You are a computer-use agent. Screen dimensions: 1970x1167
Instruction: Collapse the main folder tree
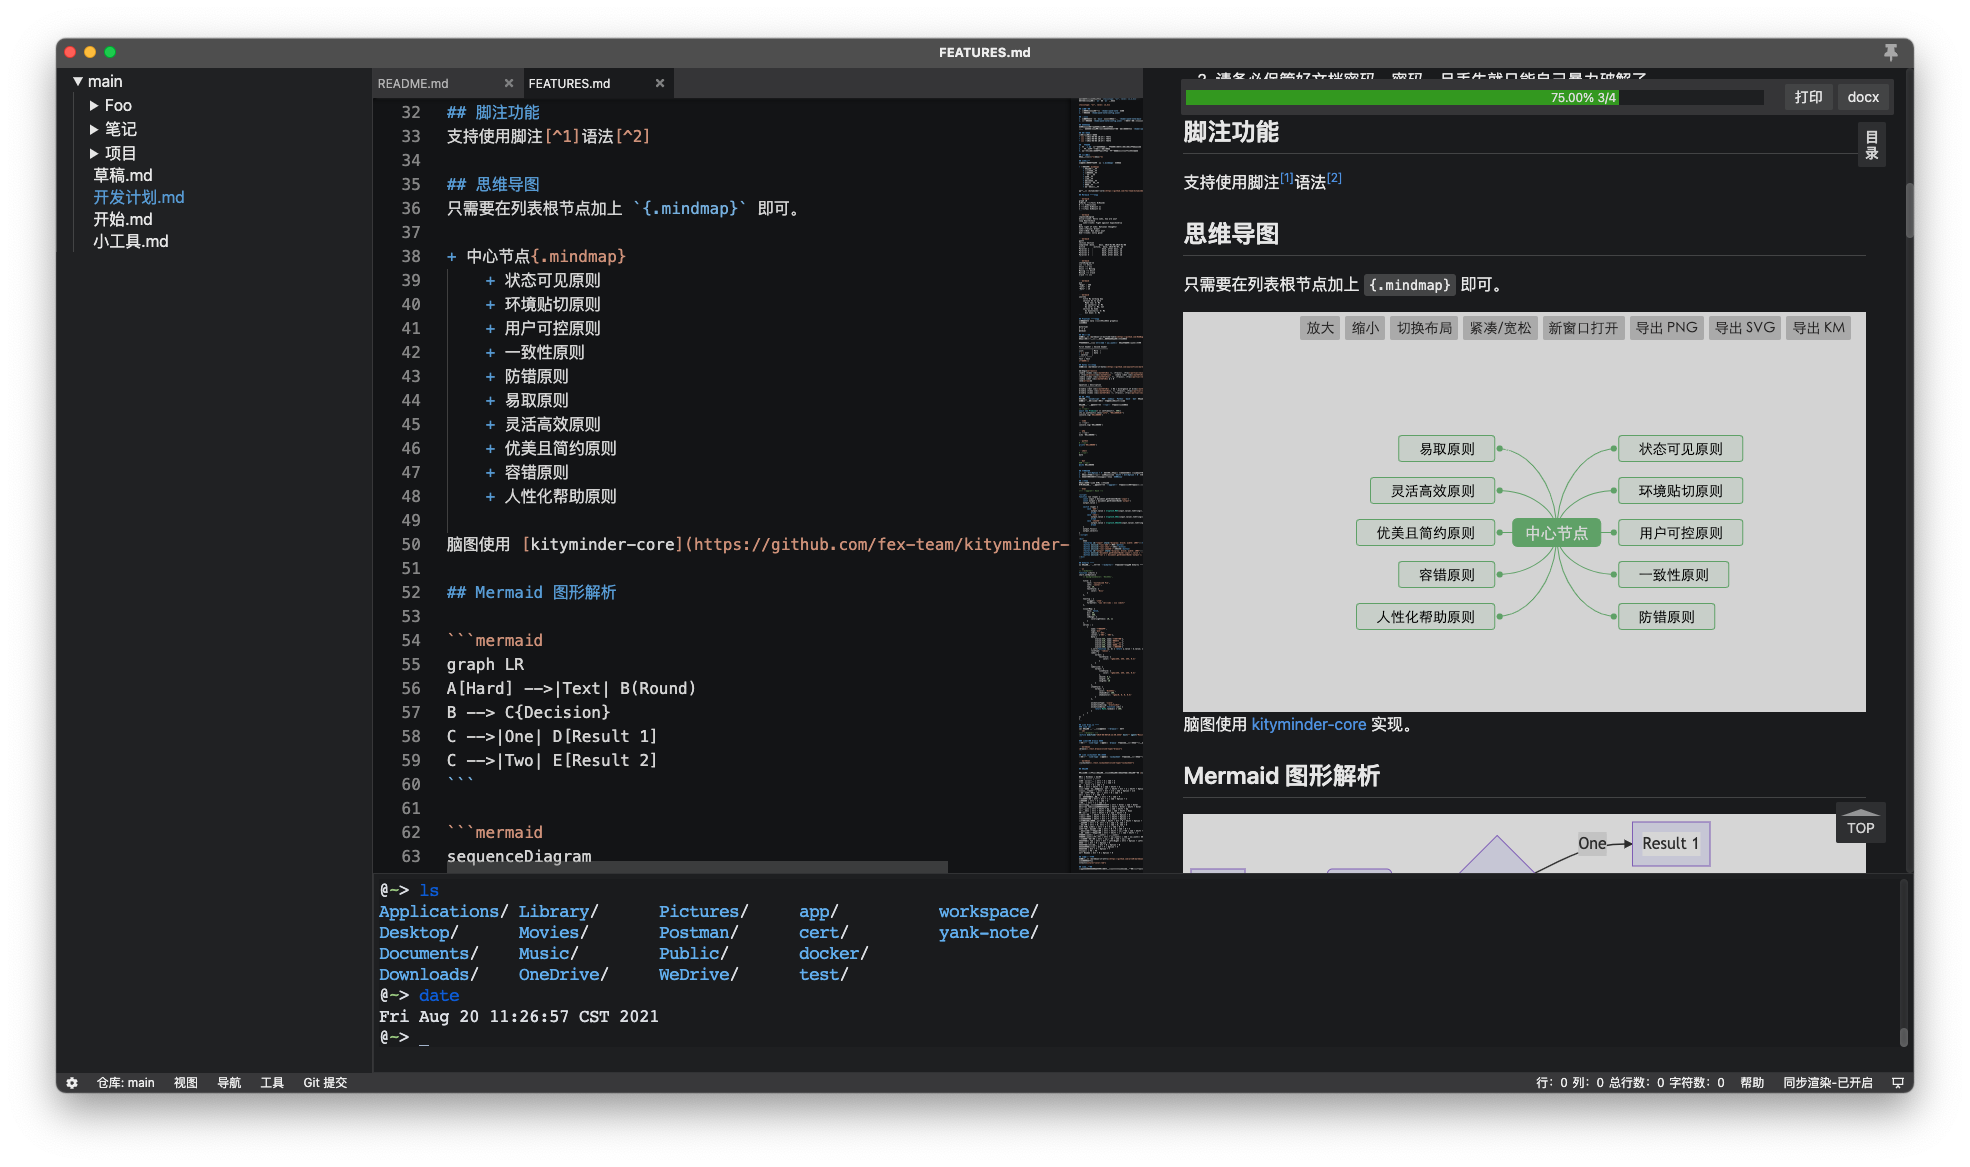click(x=78, y=81)
